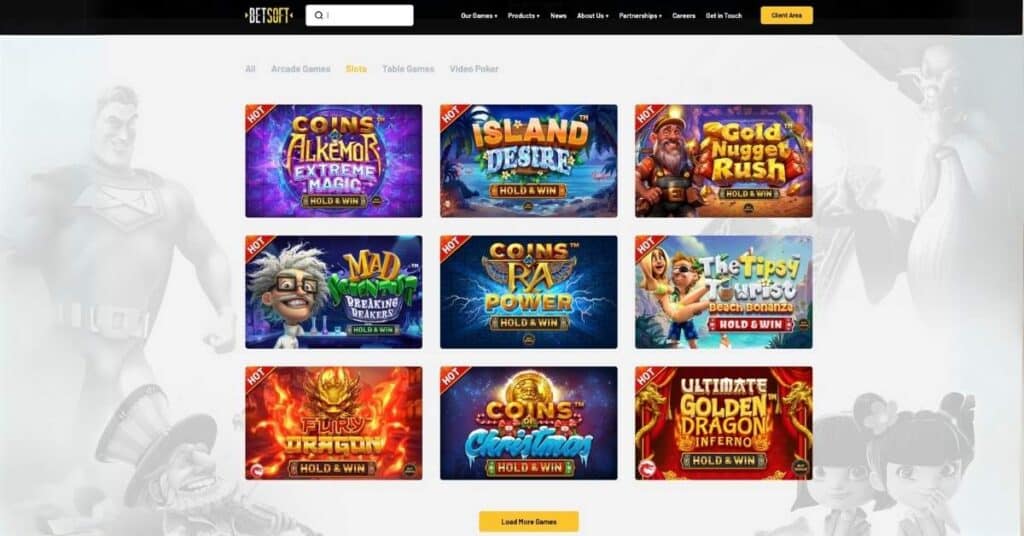The width and height of the screenshot is (1024, 536).
Task: Click the Load More Games button
Action: 528,522
